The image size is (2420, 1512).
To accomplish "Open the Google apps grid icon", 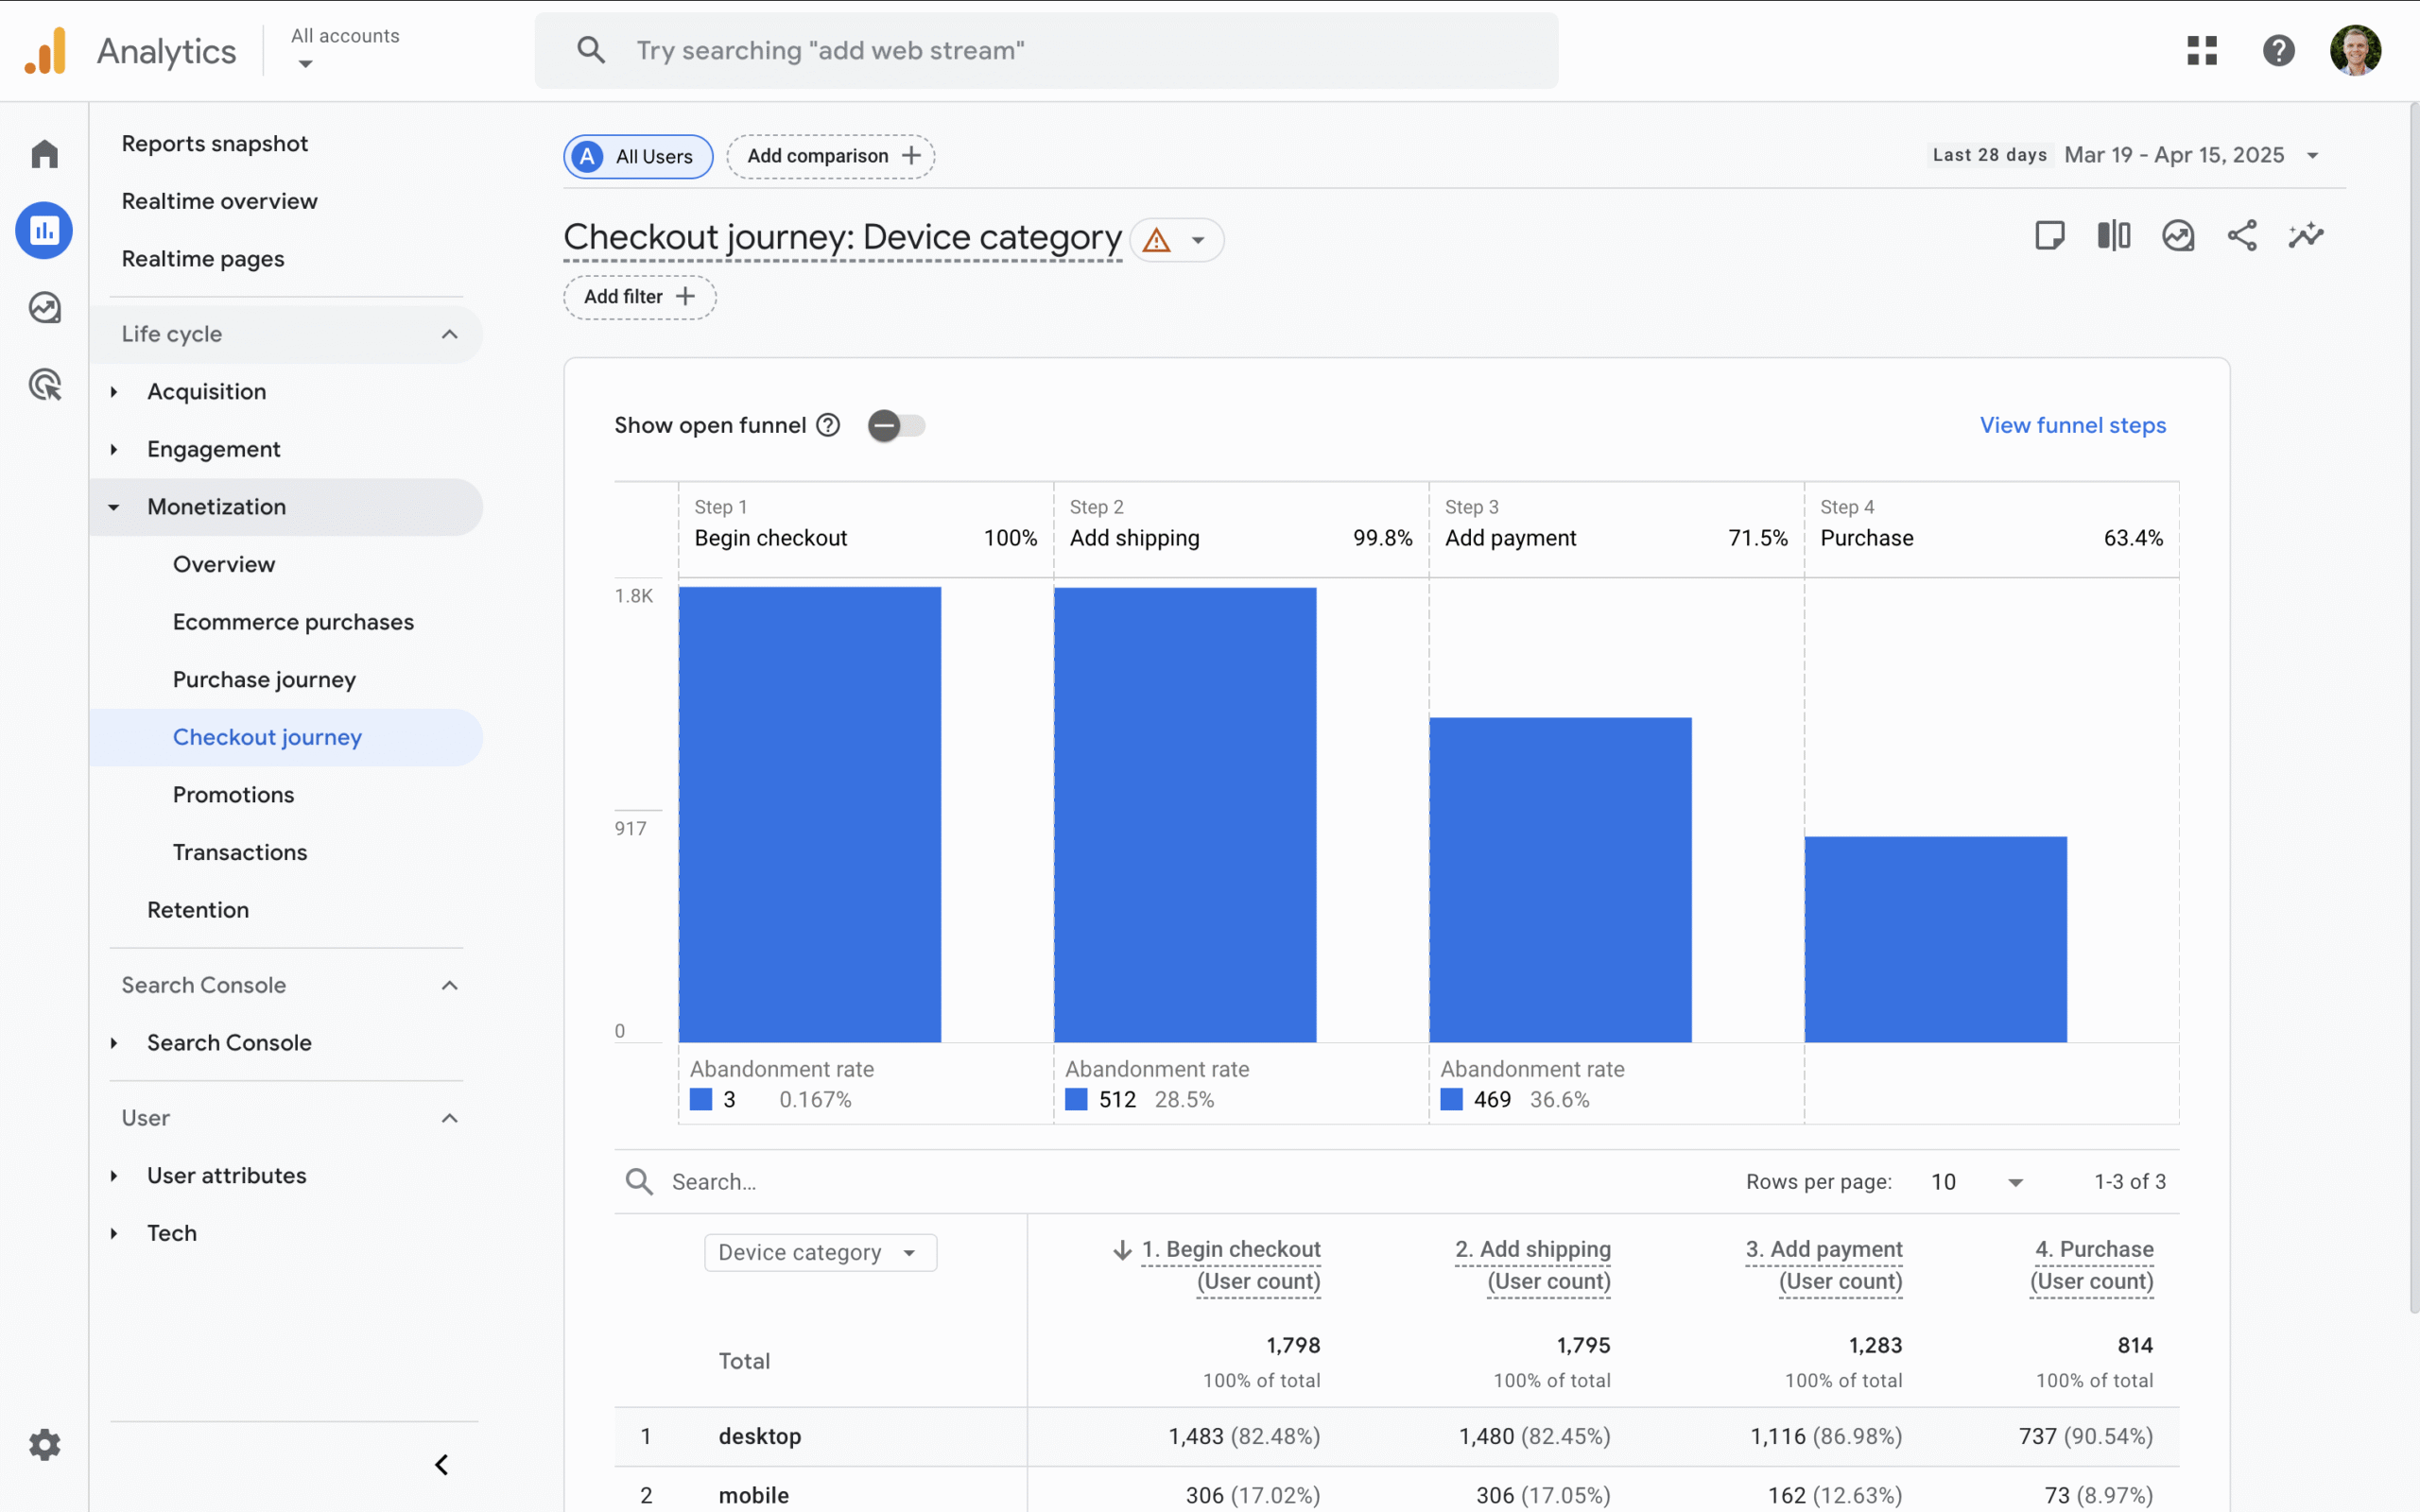I will tap(2202, 50).
